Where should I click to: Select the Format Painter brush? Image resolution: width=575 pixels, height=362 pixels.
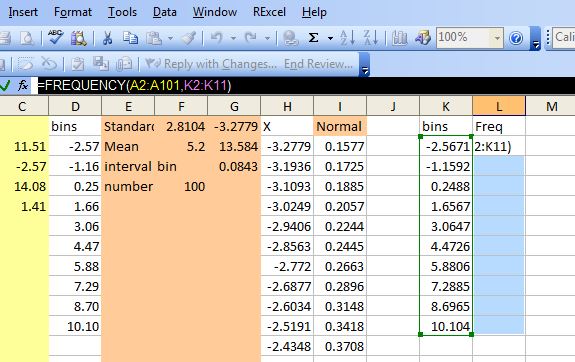click(x=189, y=38)
